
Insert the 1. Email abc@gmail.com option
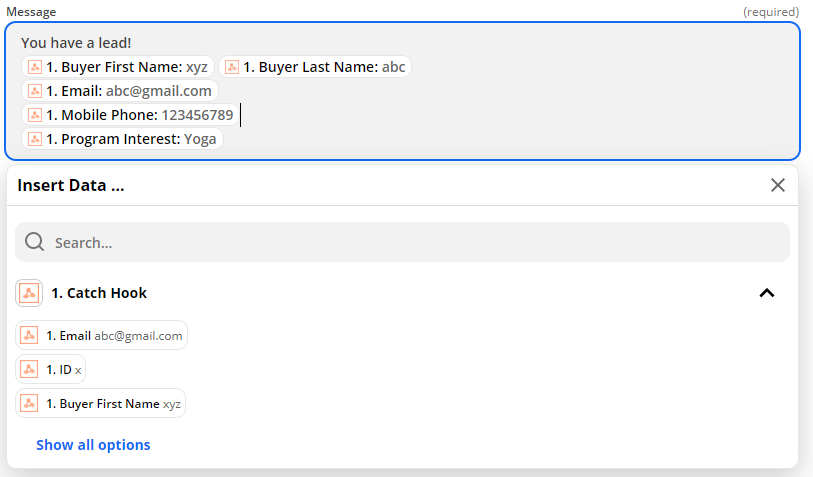pos(101,335)
